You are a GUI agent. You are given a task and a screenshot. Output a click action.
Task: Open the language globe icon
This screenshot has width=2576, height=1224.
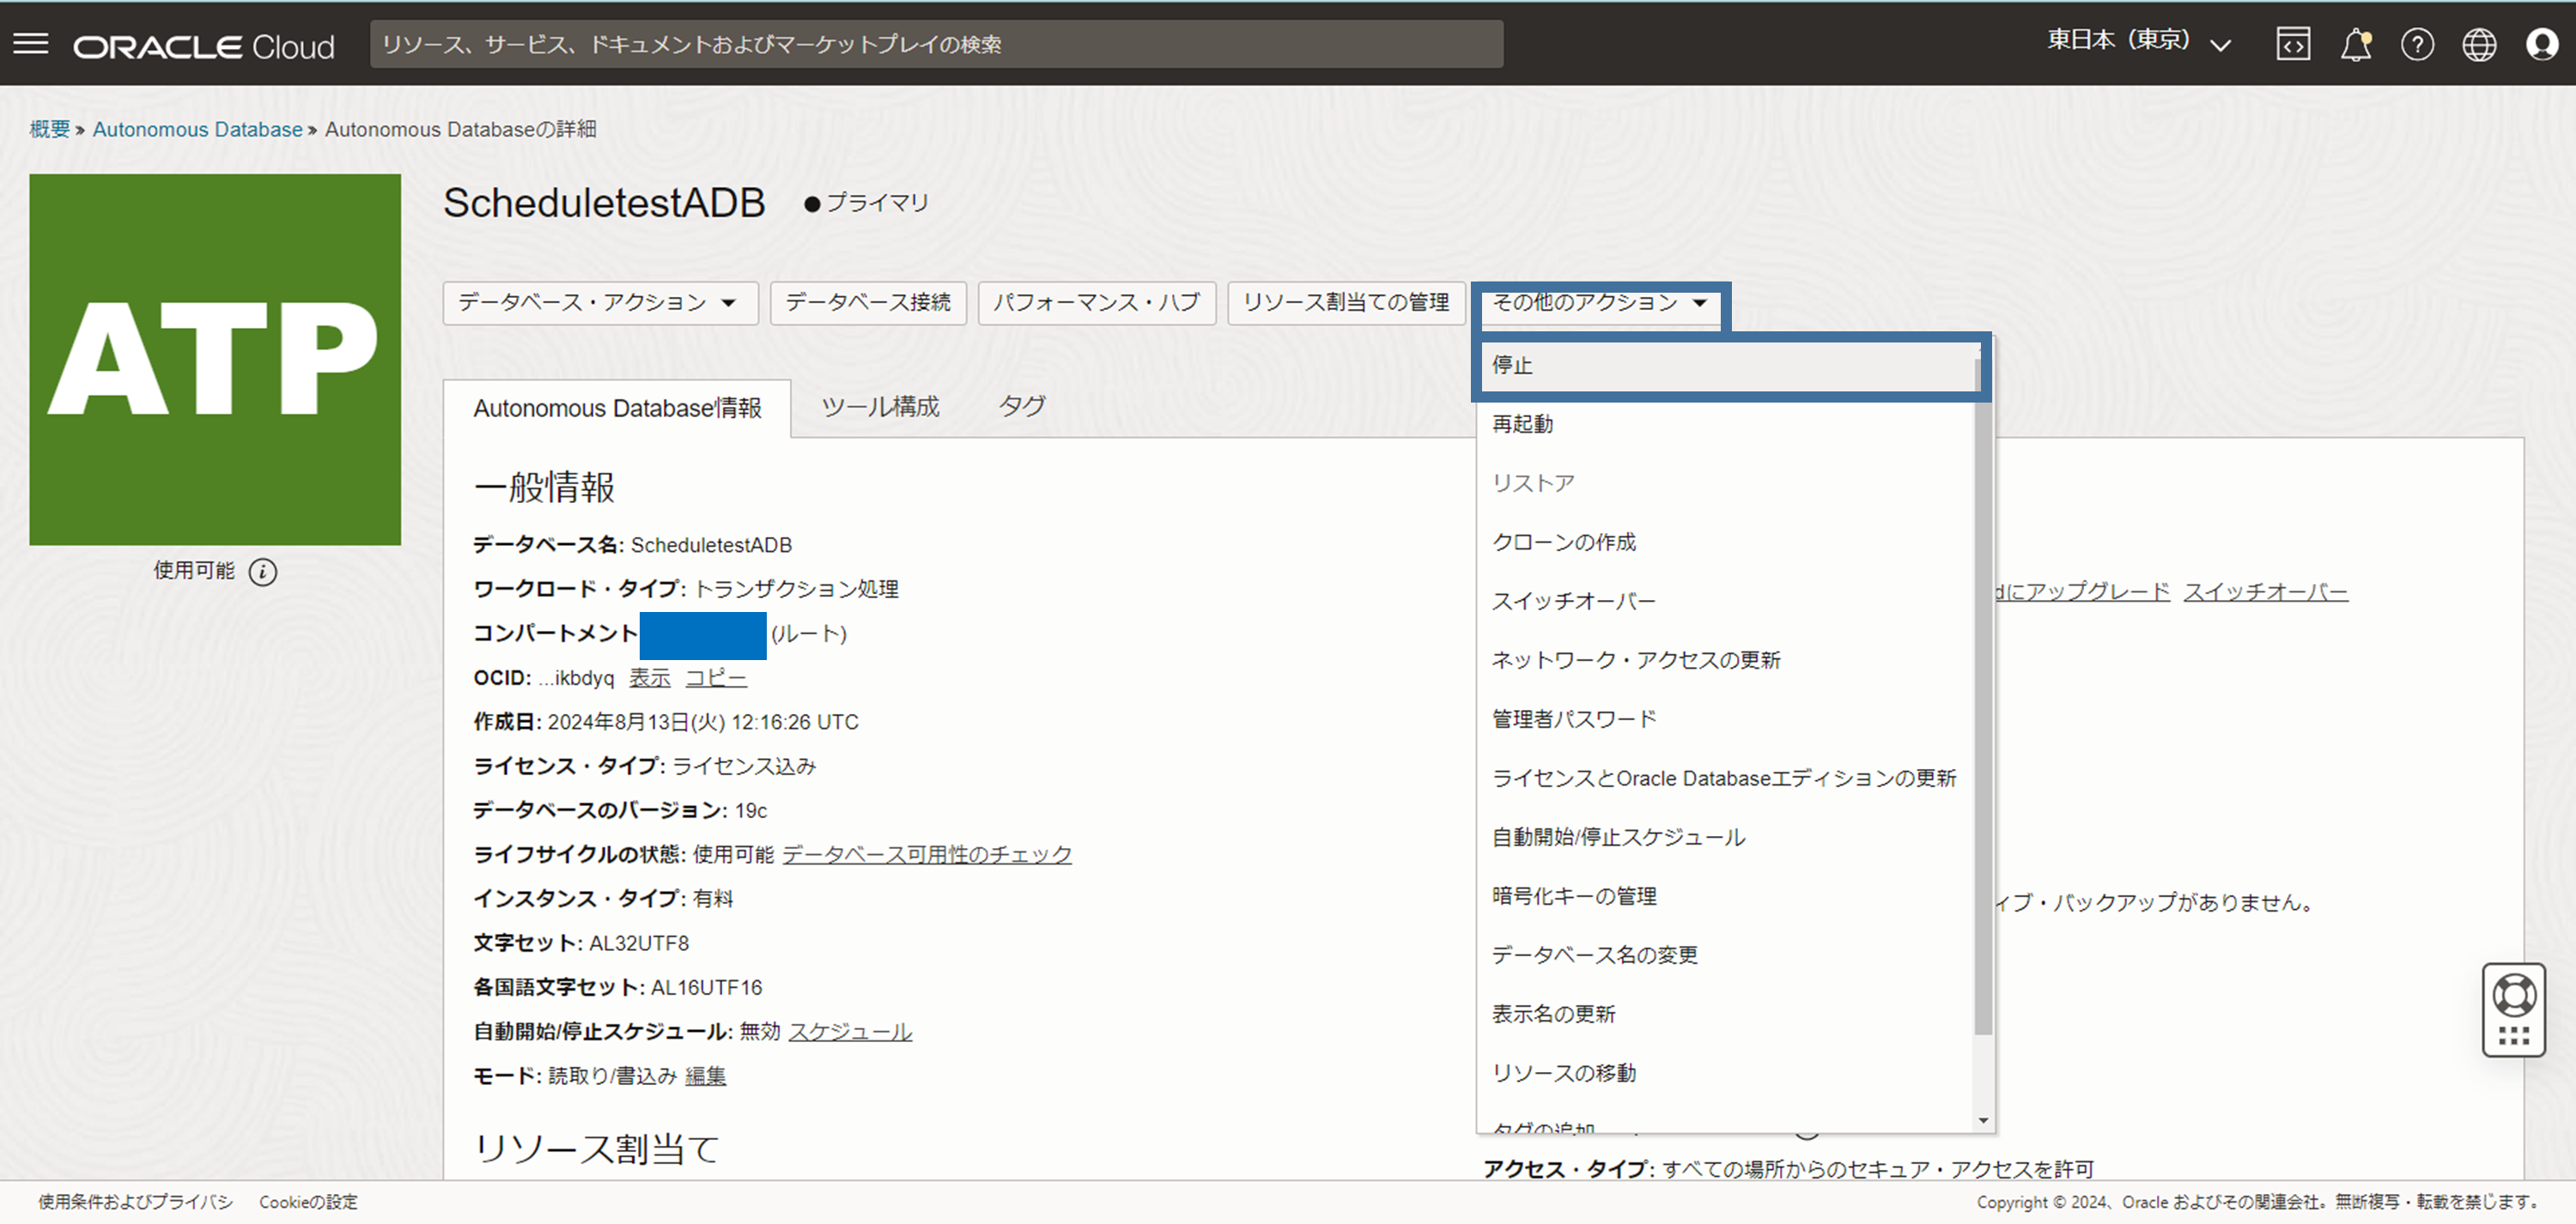coord(2479,45)
